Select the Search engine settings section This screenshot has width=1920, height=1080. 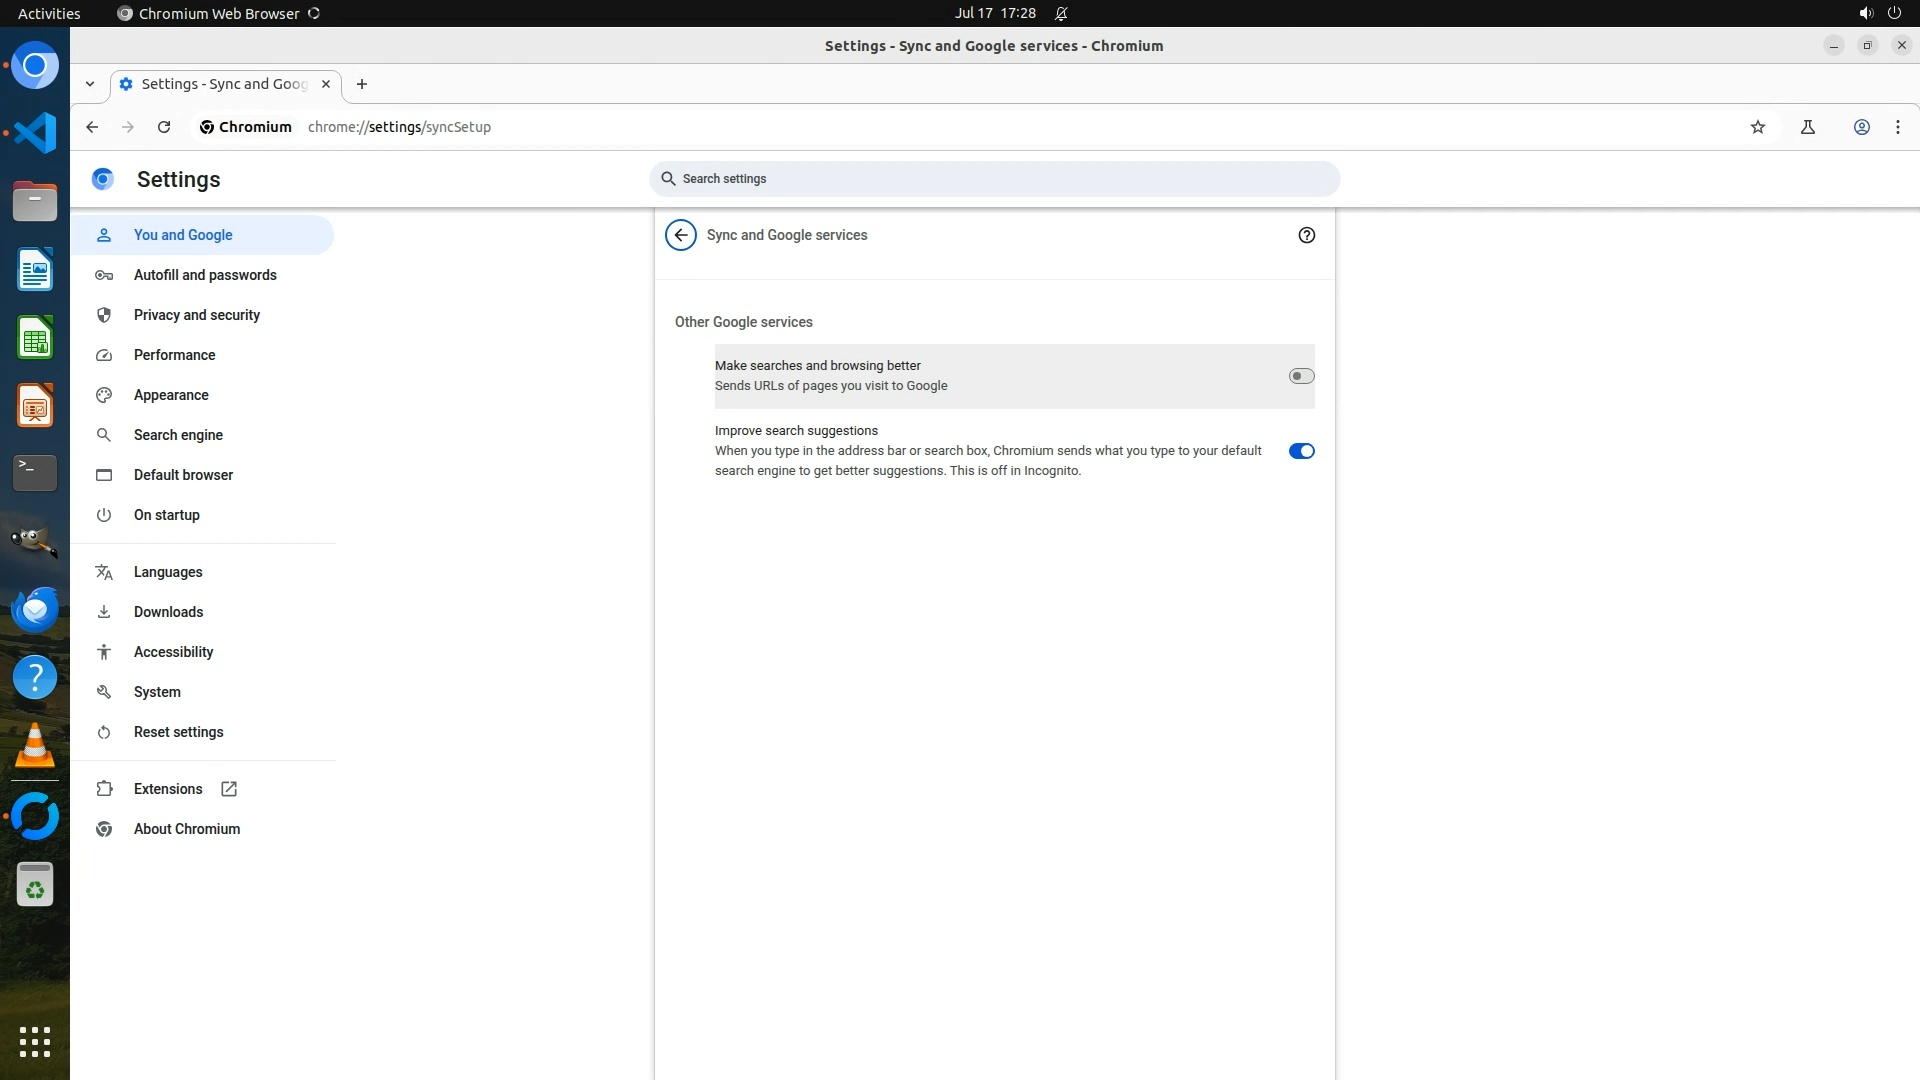[x=178, y=435]
